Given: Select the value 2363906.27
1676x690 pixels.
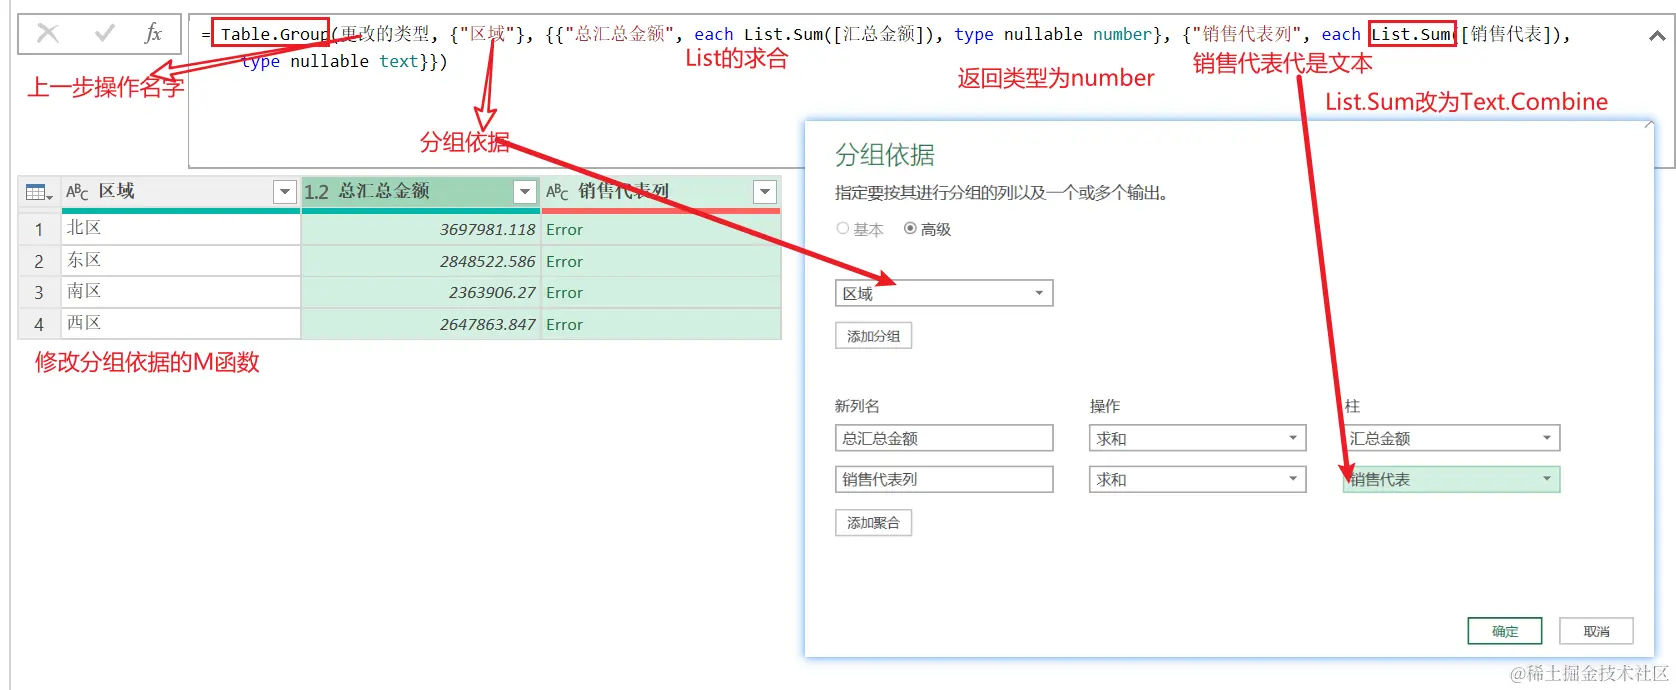Looking at the screenshot, I should pyautogui.click(x=421, y=292).
